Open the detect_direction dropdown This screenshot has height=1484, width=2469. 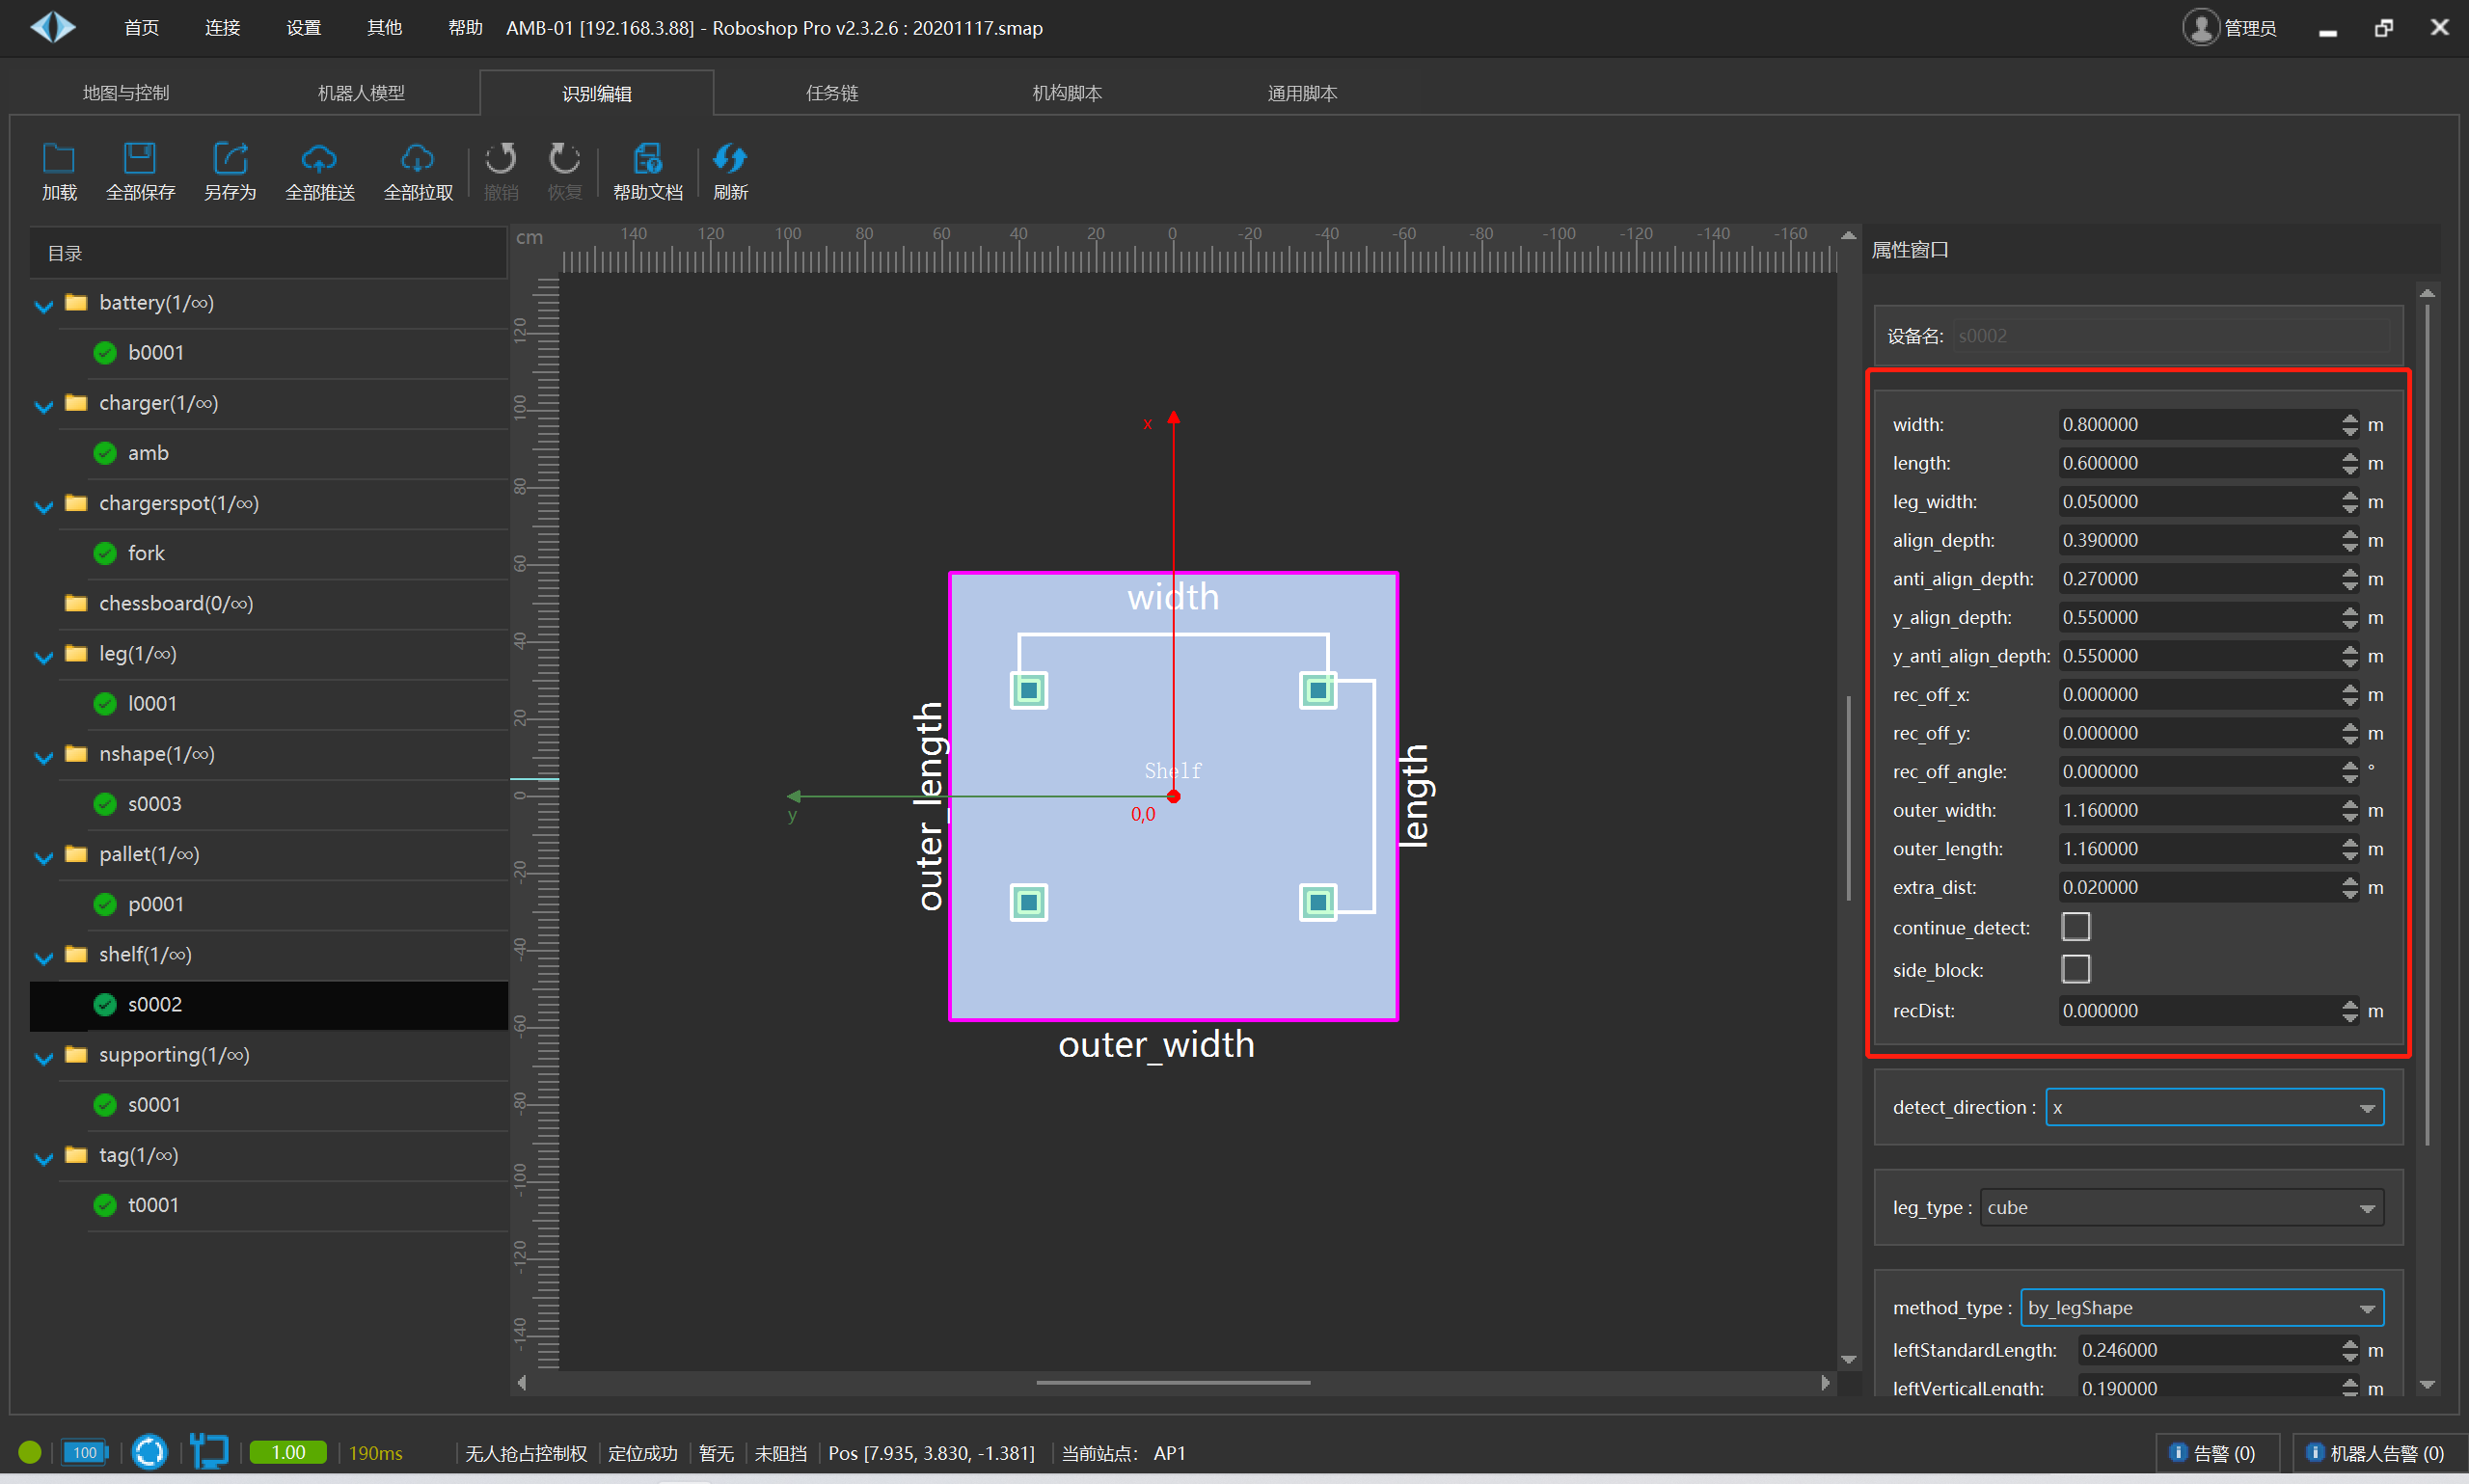[x=2214, y=1107]
